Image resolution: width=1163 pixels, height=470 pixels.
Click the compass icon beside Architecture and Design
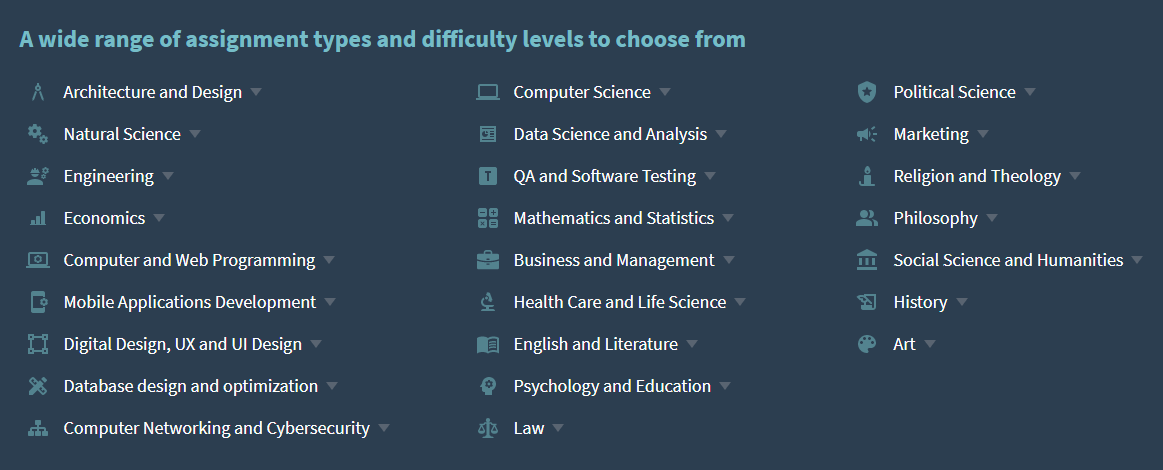(38, 92)
